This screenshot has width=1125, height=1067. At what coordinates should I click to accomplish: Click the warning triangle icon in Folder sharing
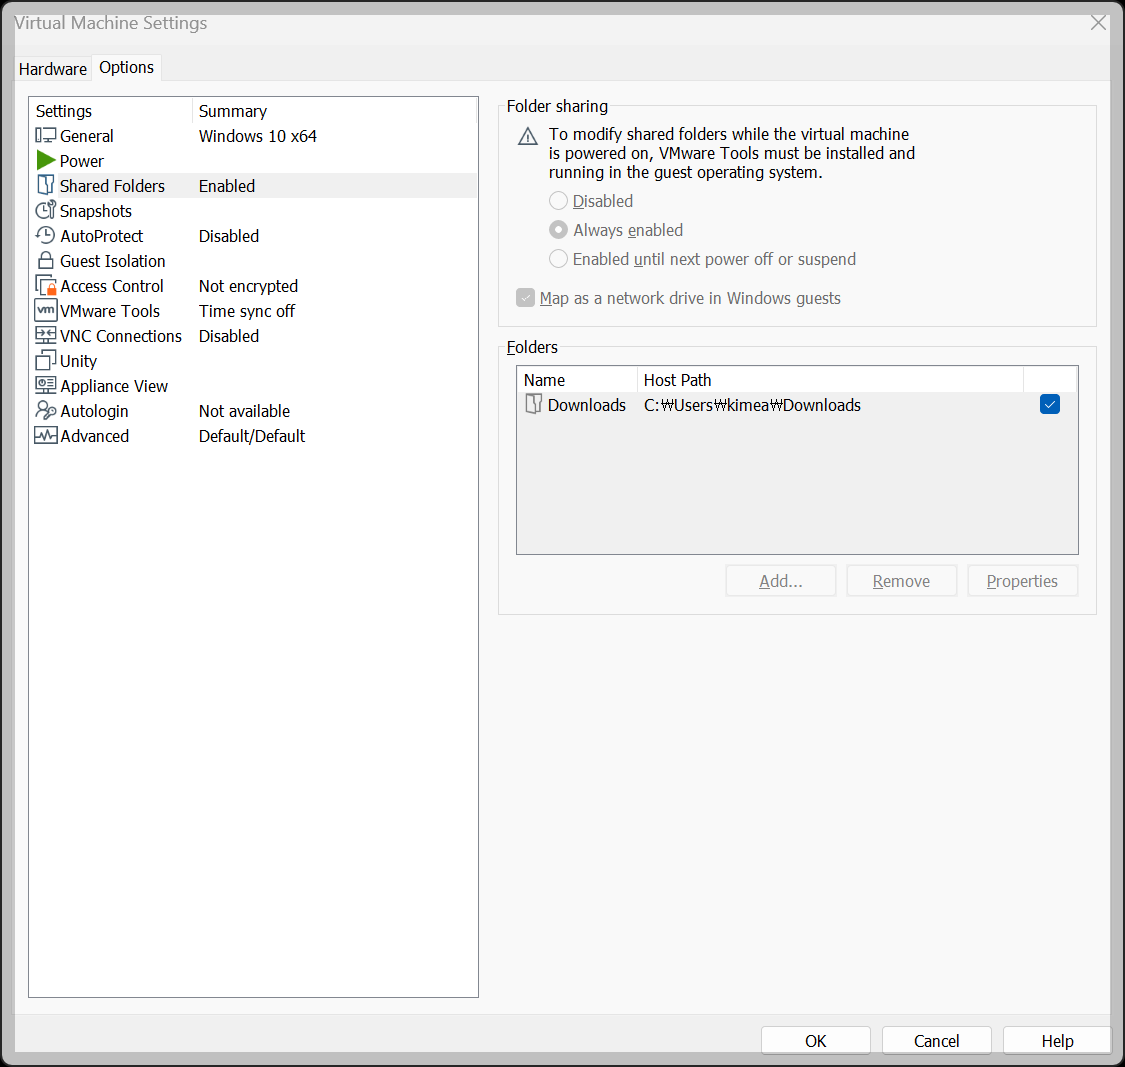pyautogui.click(x=527, y=136)
